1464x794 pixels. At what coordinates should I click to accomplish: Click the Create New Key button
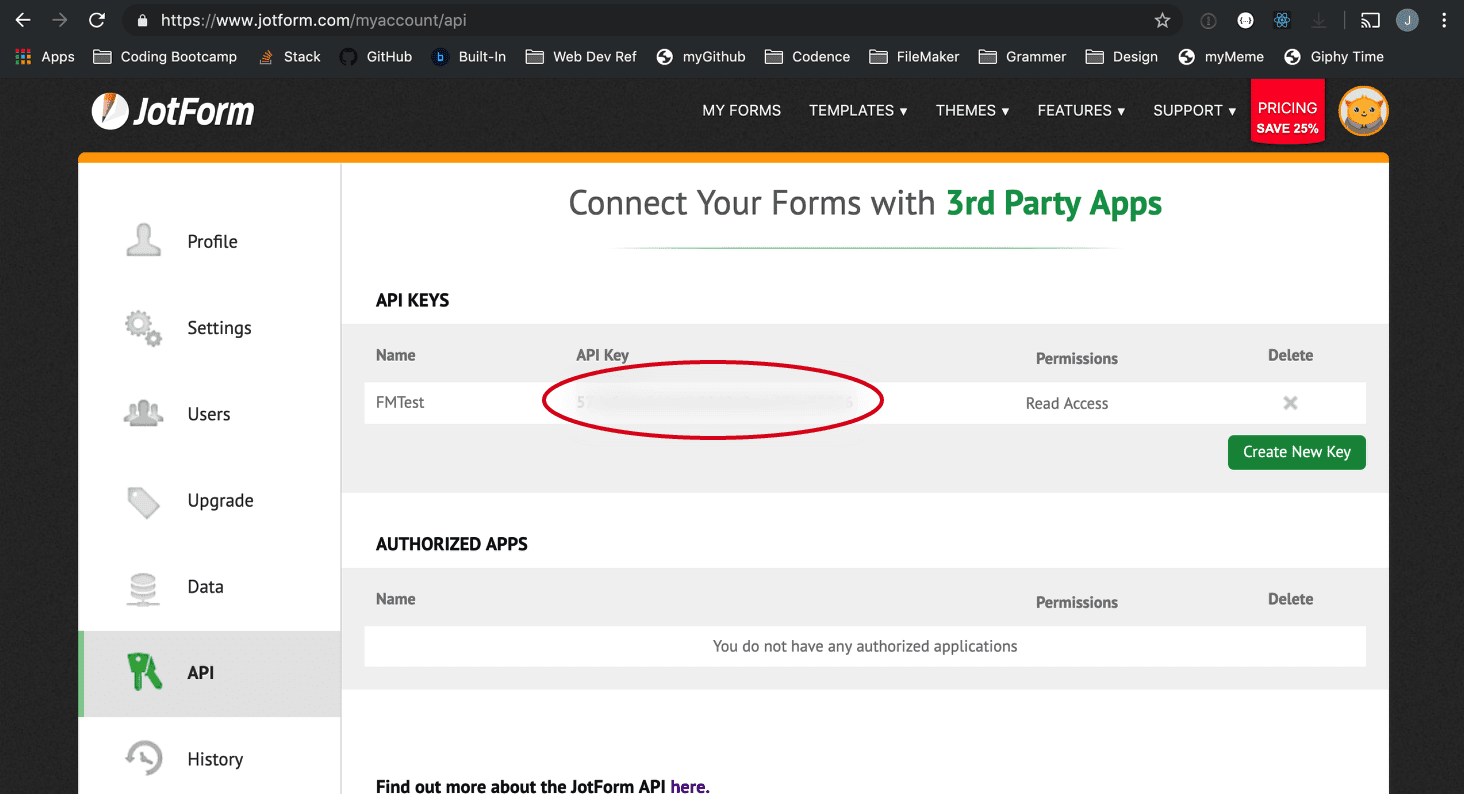[x=1296, y=452]
